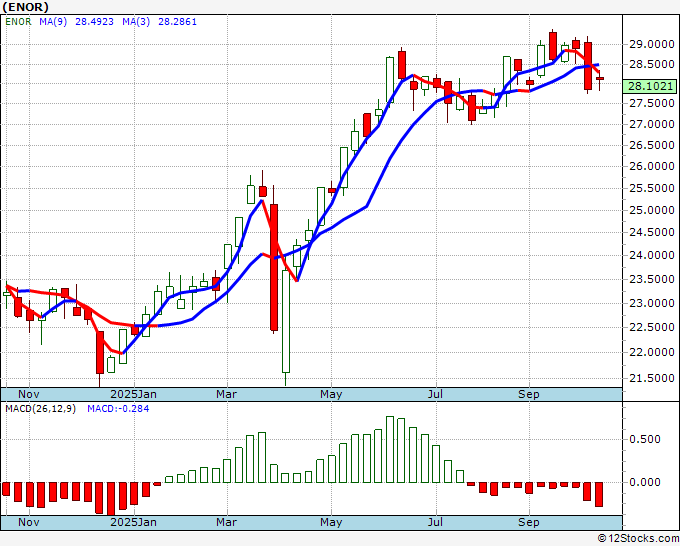
Task: Click the 0.500 MACD axis label
Action: pos(645,439)
